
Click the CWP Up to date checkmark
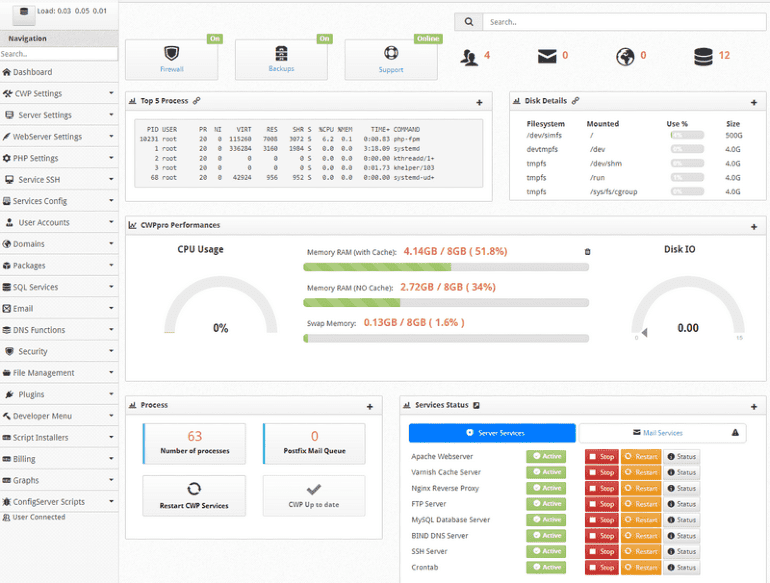[x=314, y=489]
